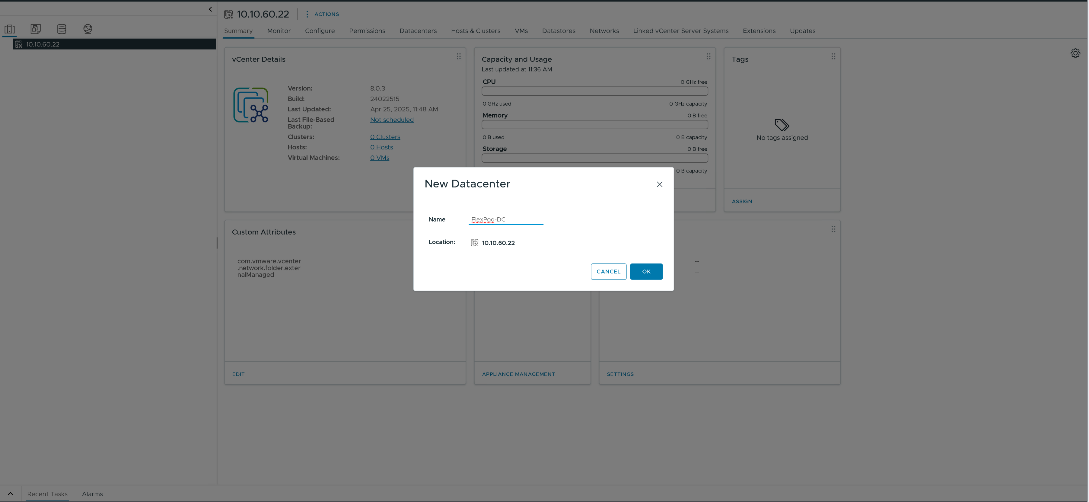Click drag handle on Tags card
1089x502 pixels.
pyautogui.click(x=833, y=57)
